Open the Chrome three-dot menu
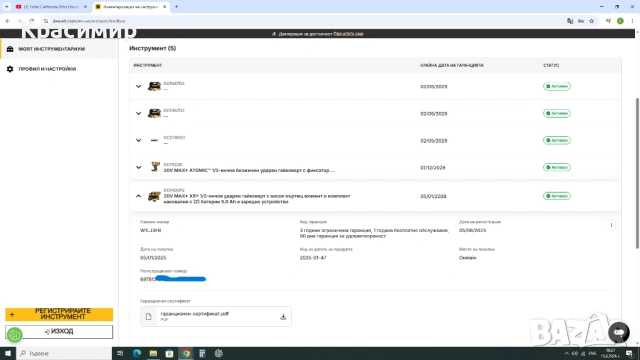 [x=632, y=21]
